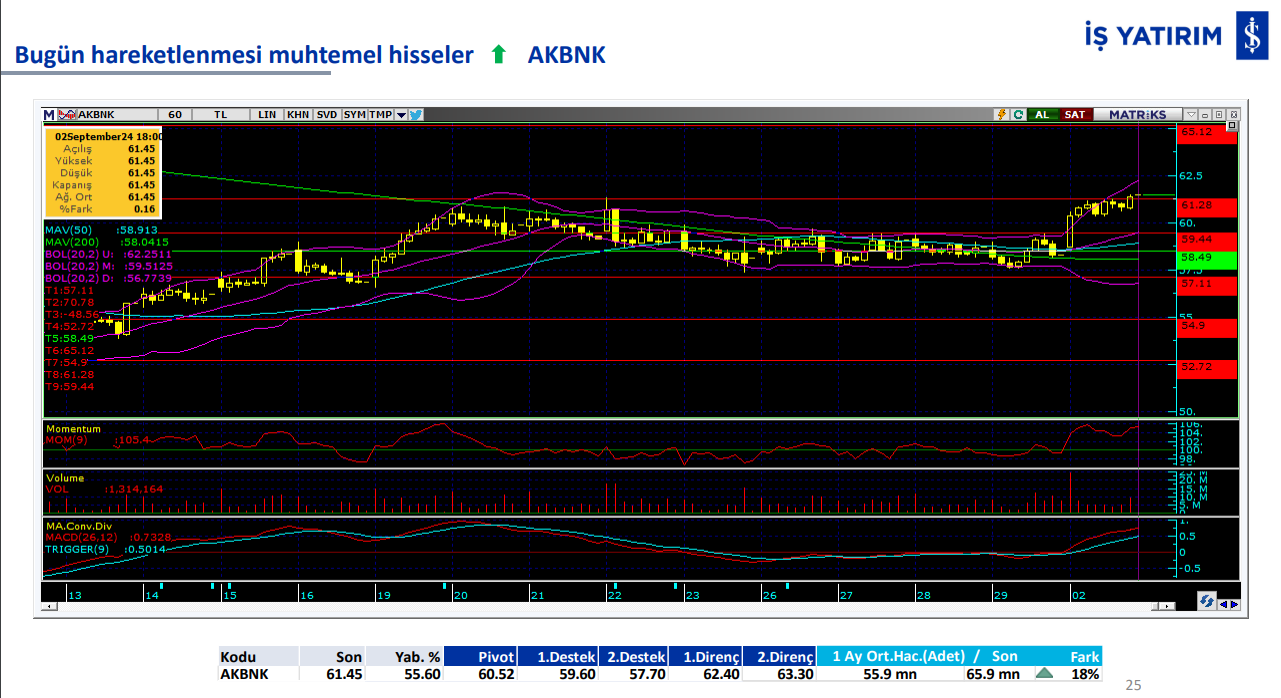Click the green AL buy button
The width and height of the screenshot is (1281, 698).
1041,114
